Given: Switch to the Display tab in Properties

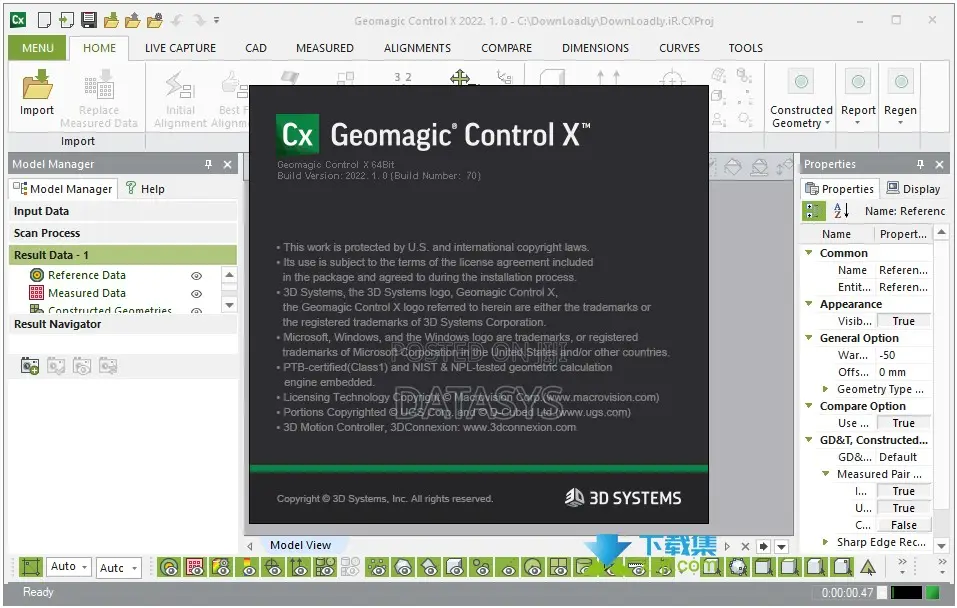Looking at the screenshot, I should tap(914, 189).
